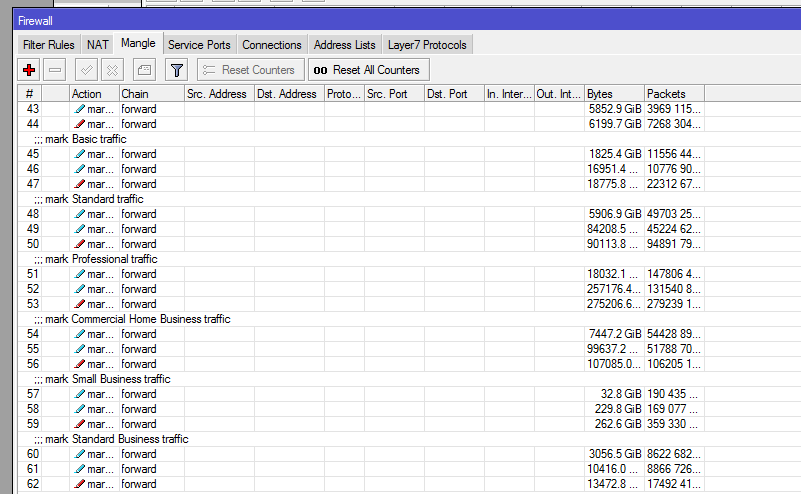
Task: Click the Enable rule checkmark icon
Action: pos(86,70)
